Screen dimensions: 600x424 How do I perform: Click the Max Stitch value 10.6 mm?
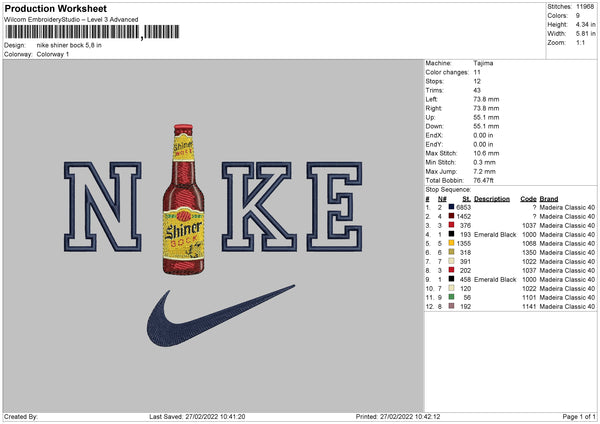486,153
